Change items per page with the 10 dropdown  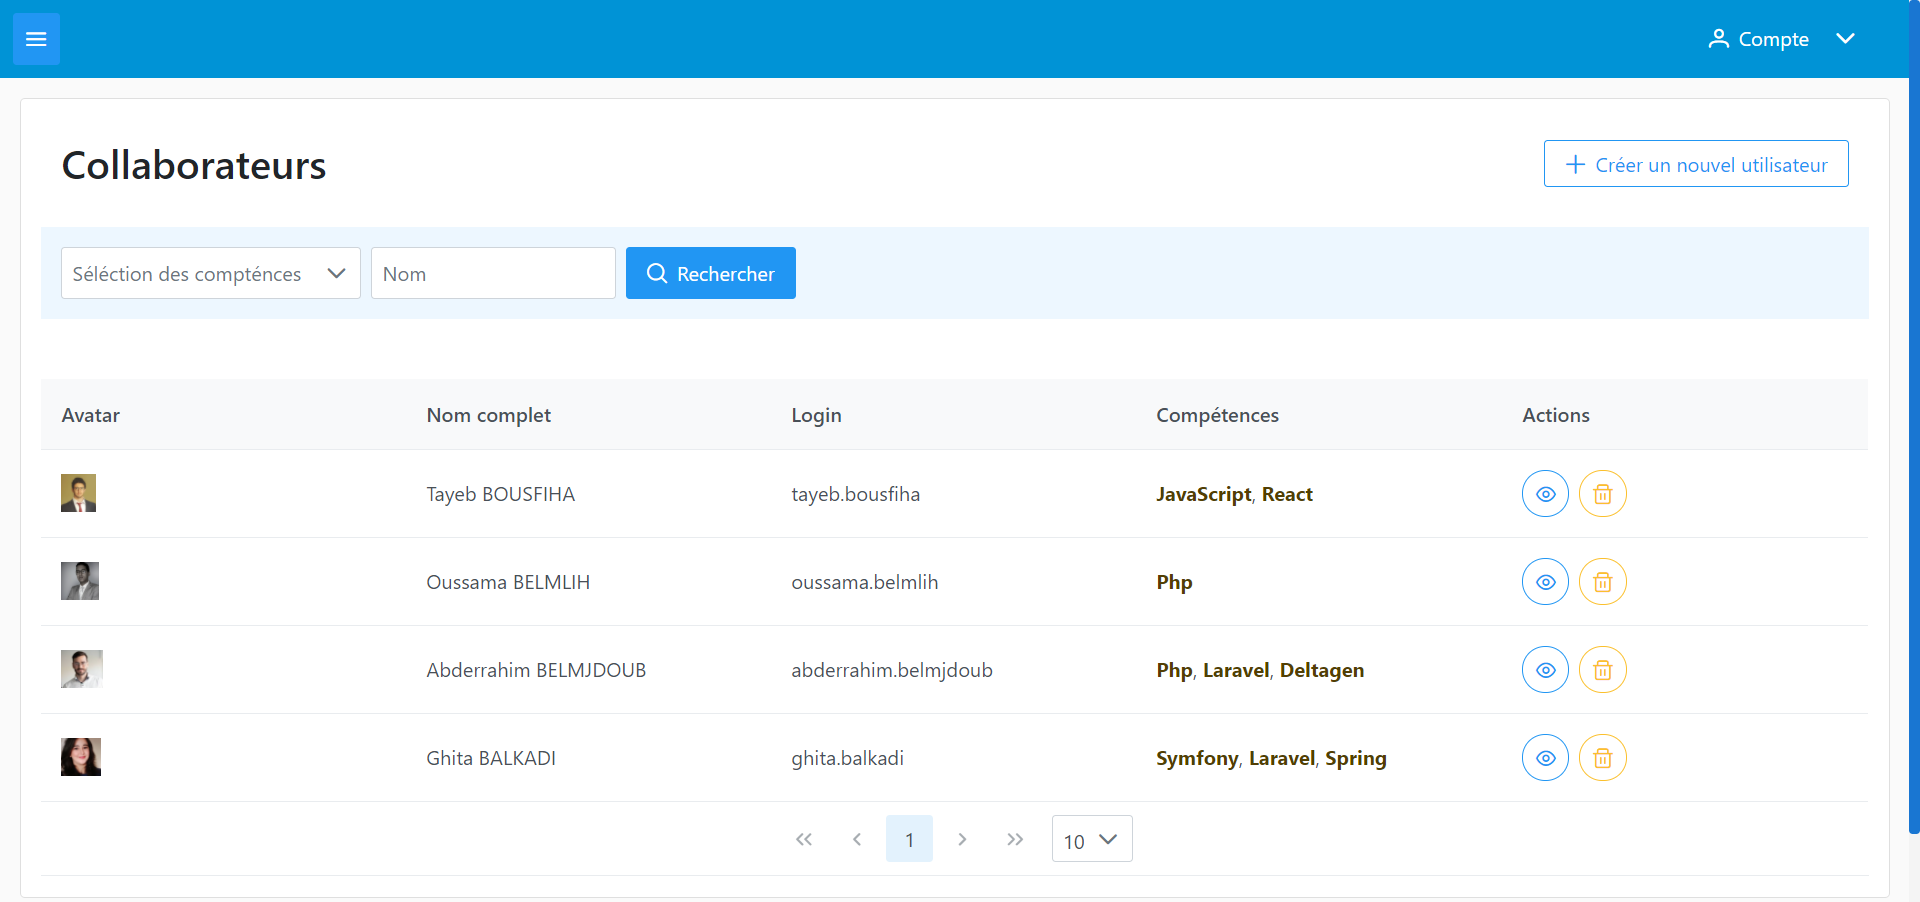click(x=1091, y=839)
